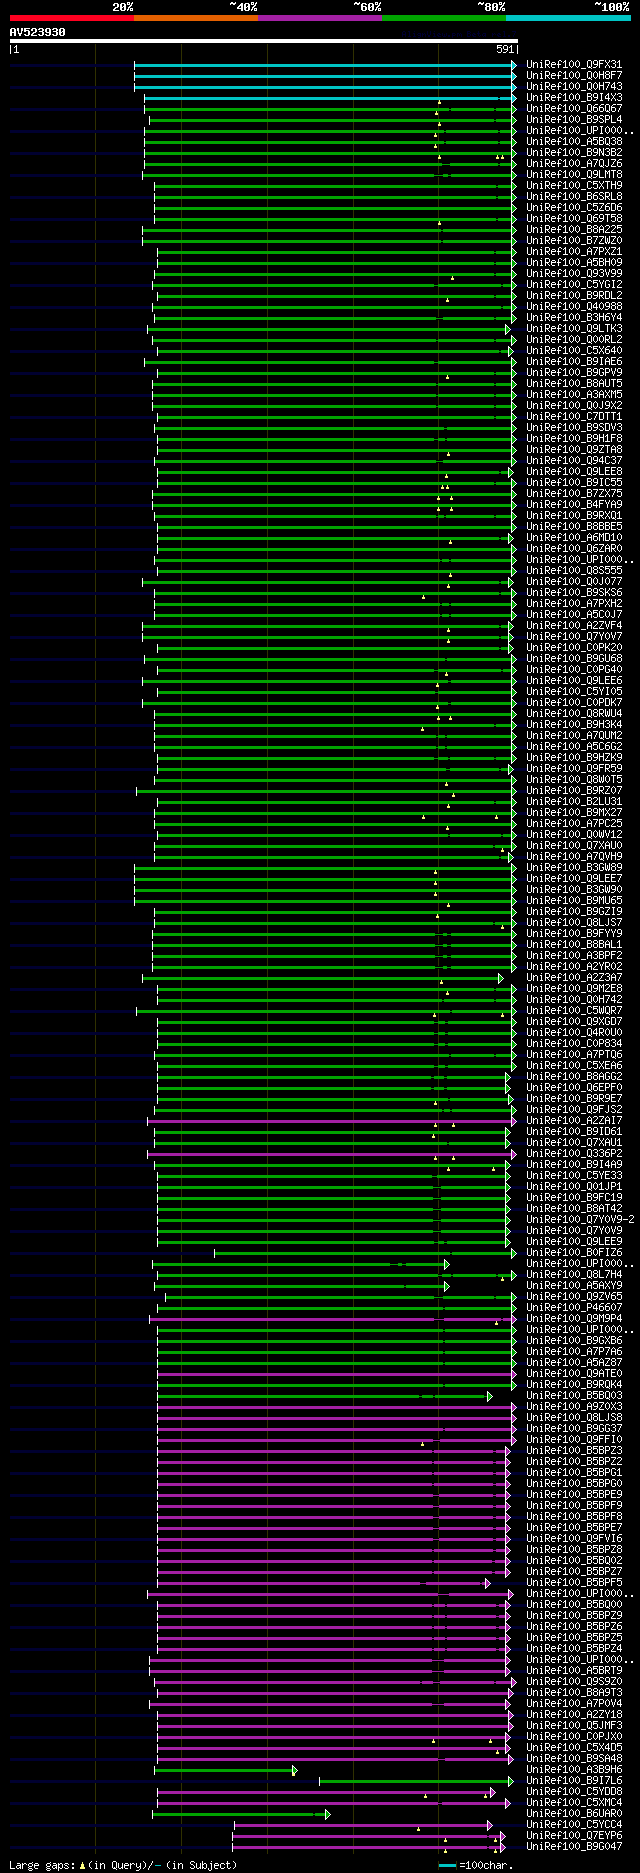Screen dimensions: 640x1873
Task: Open the UniRef100_Q0H8F7 hit
Action: click(x=574, y=75)
